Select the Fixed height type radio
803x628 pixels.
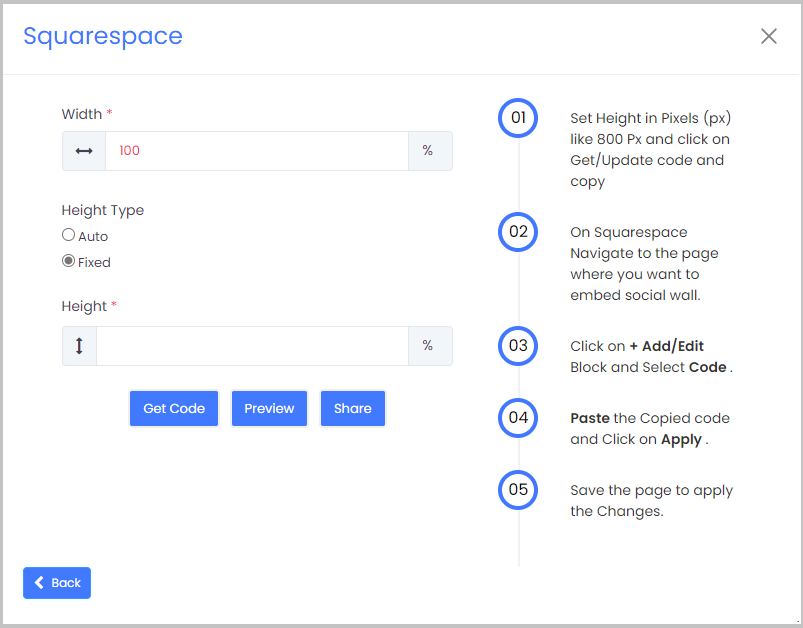68,261
